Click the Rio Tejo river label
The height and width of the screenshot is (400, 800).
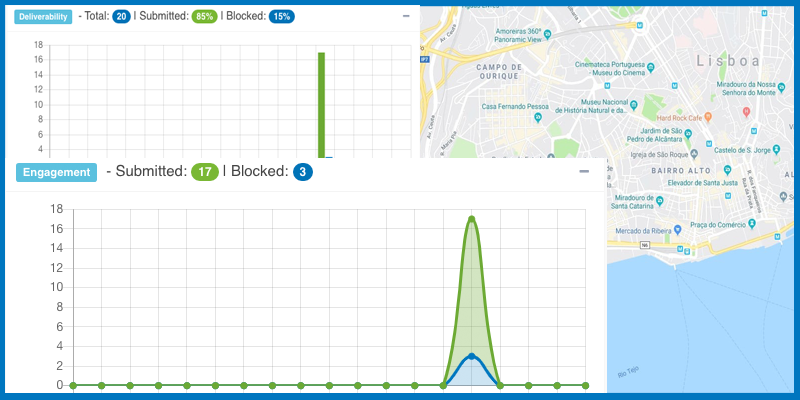628,372
